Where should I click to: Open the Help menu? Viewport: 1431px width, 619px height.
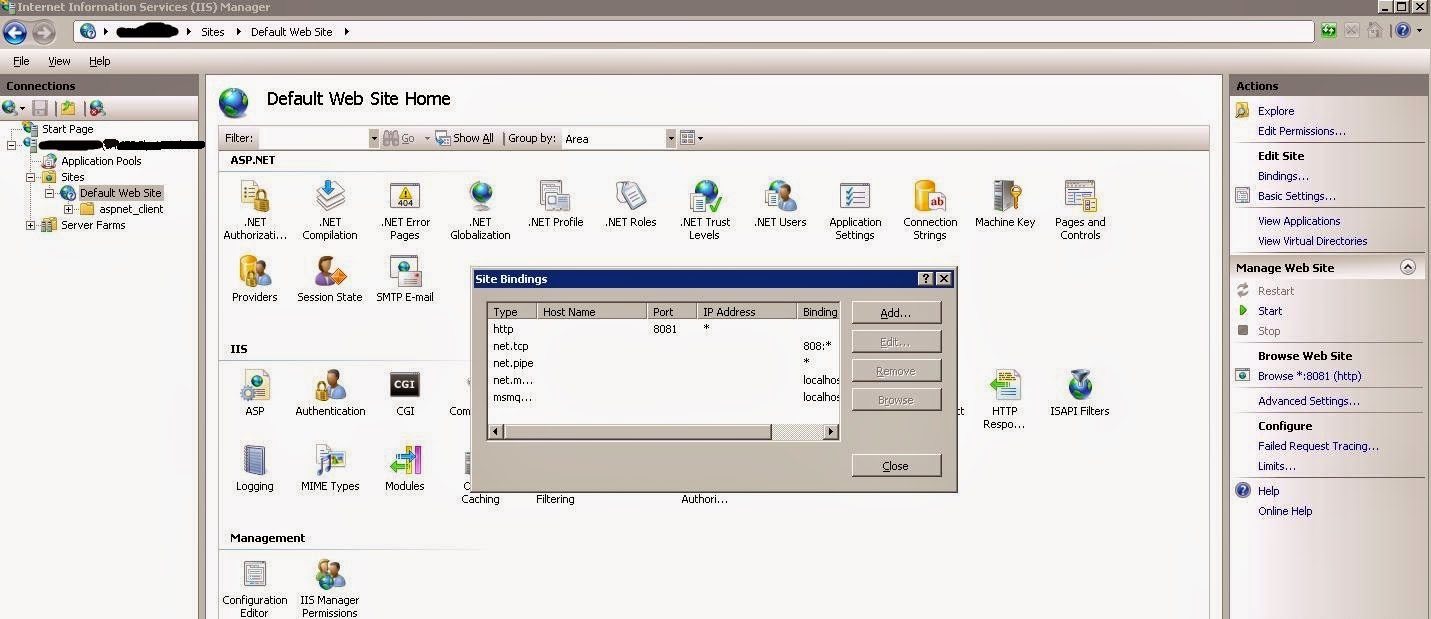99,61
